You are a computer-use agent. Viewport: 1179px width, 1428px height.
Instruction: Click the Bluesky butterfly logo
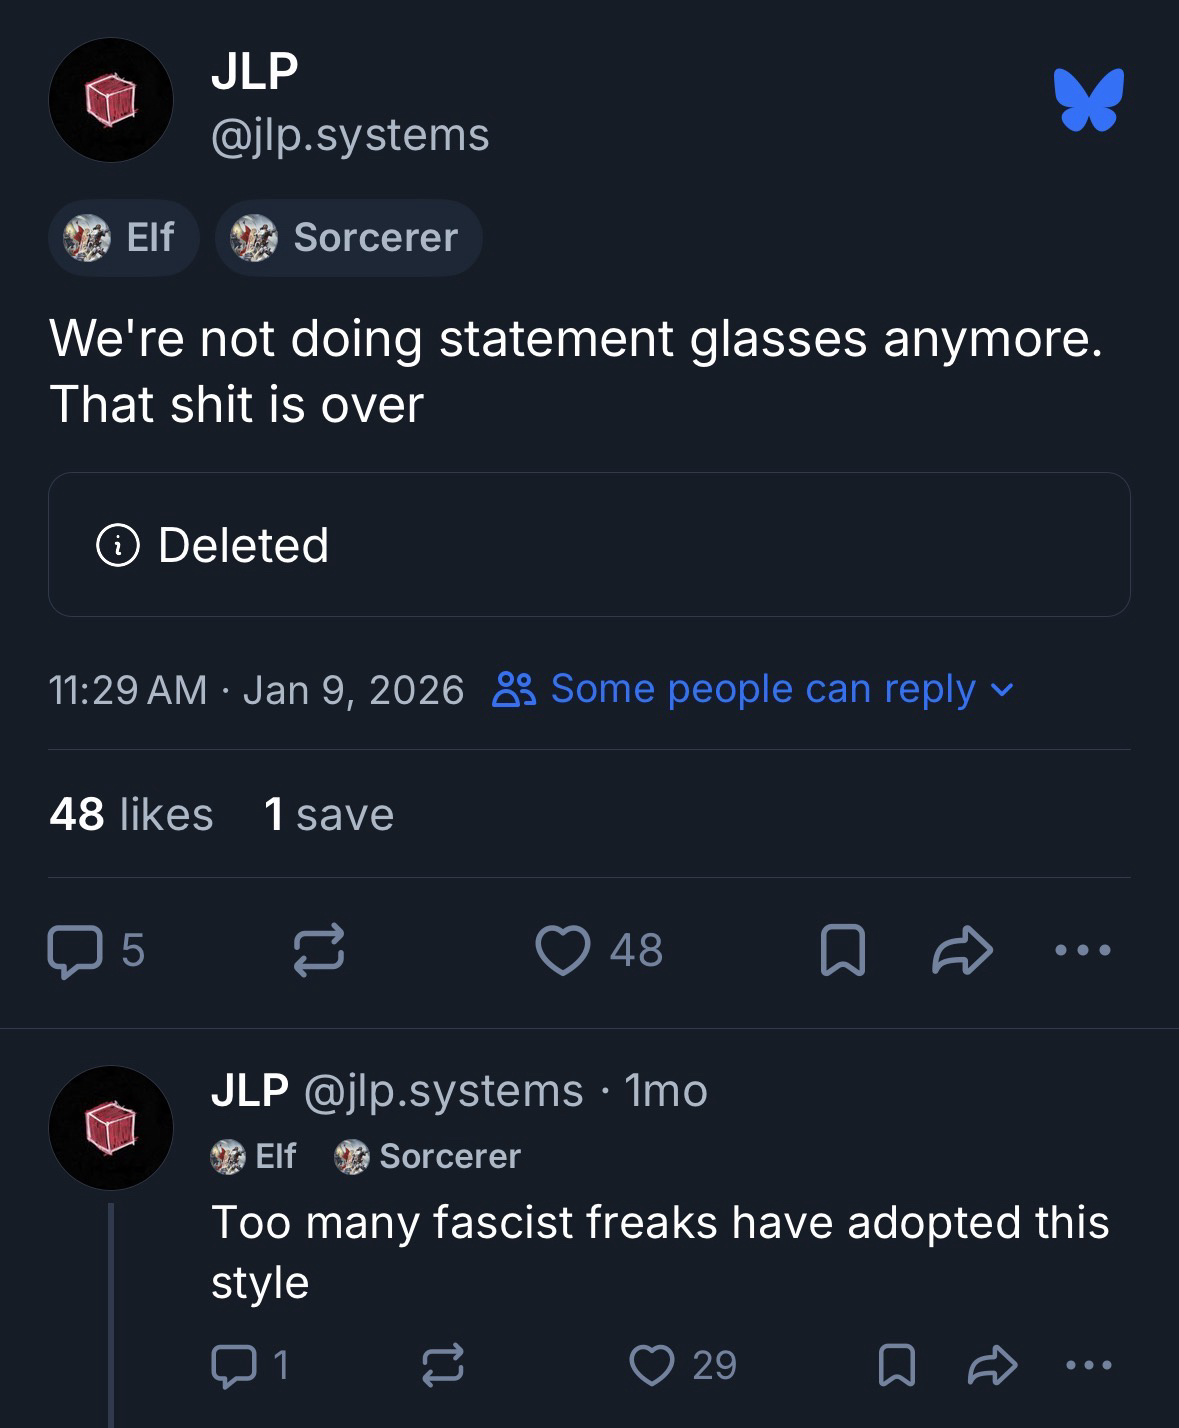click(1088, 100)
